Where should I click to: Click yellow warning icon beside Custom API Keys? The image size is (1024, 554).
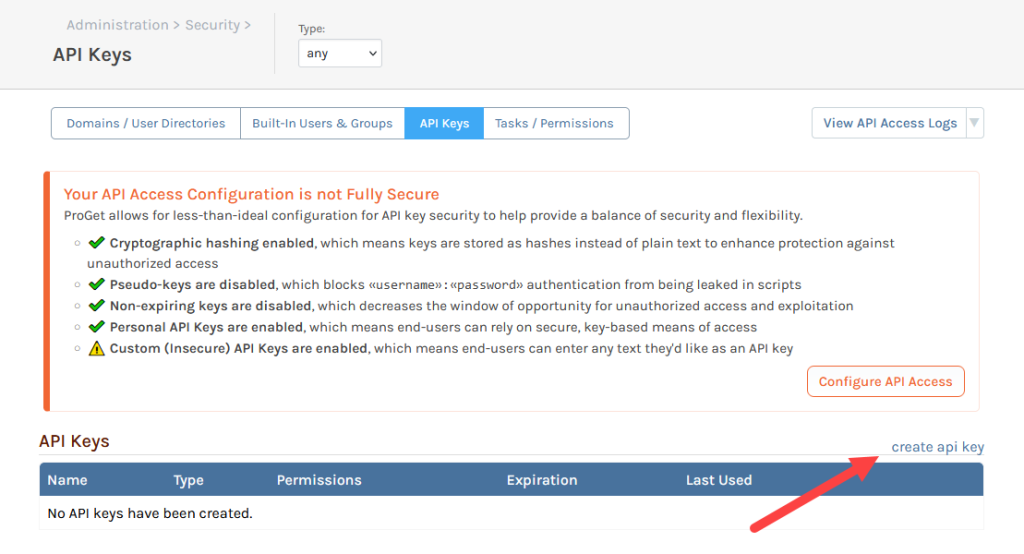97,348
